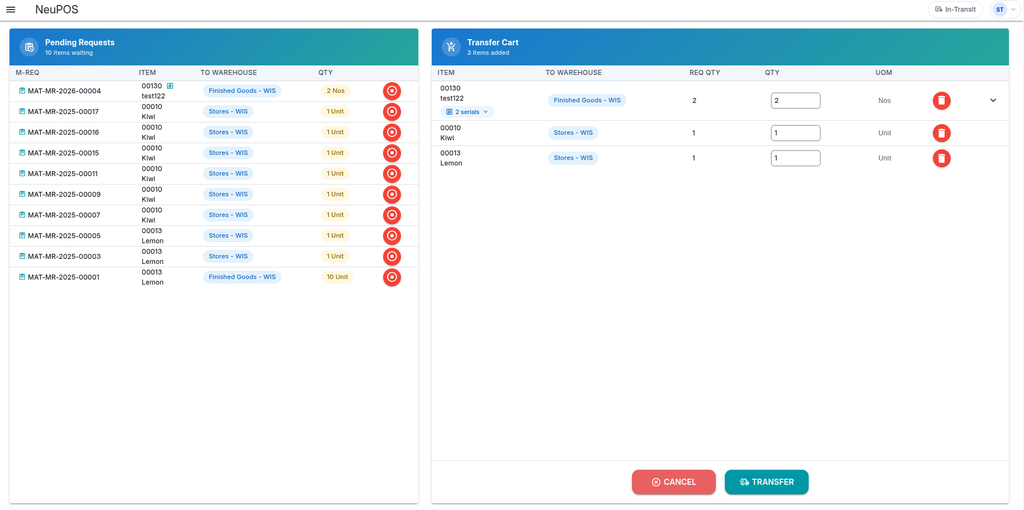Cancel the transfer
Image resolution: width=1024 pixels, height=510 pixels.
(x=674, y=482)
